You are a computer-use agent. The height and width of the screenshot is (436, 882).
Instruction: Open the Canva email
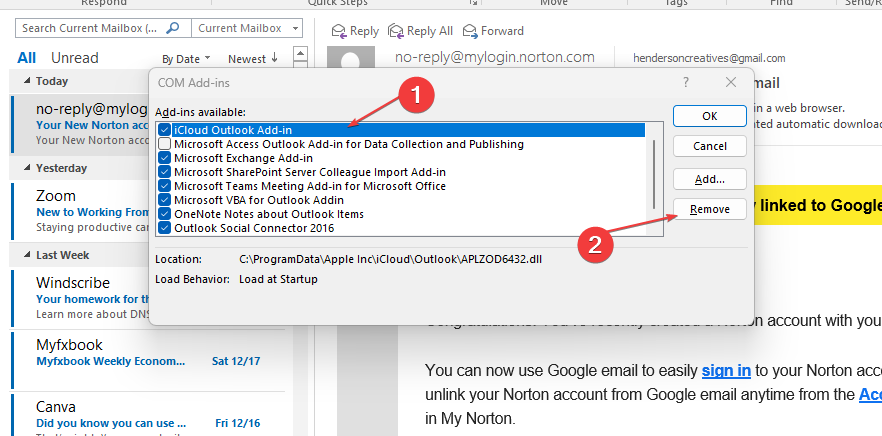click(148, 415)
